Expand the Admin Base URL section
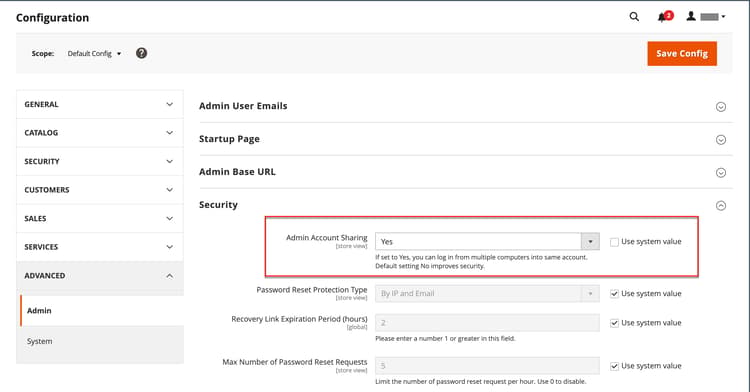 (x=465, y=172)
